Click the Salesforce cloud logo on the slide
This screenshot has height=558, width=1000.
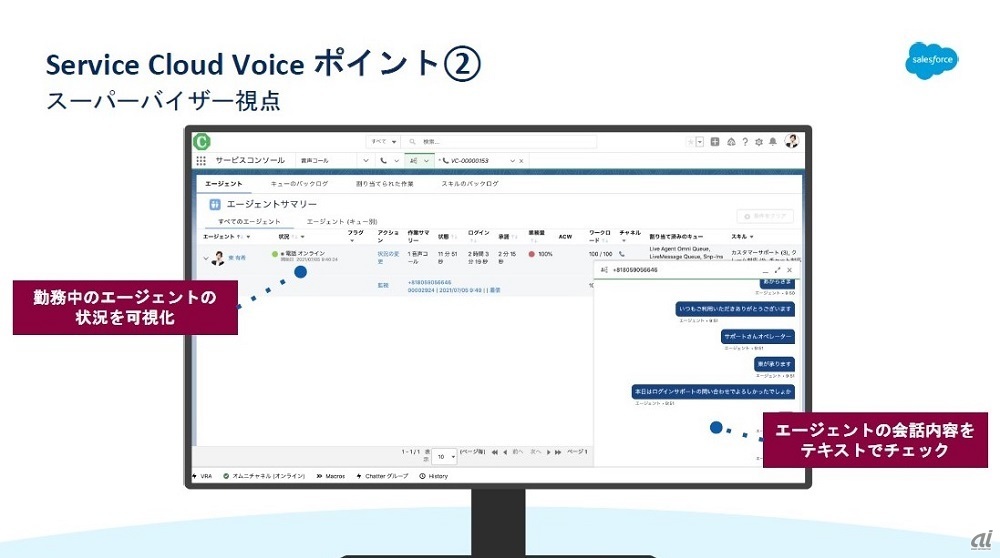(x=931, y=61)
